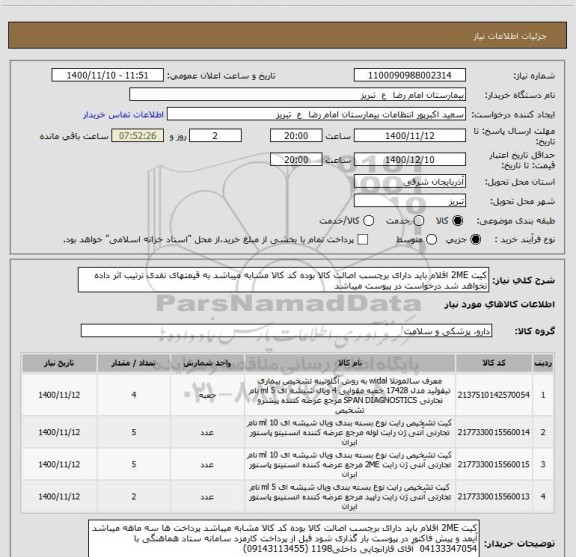Click product code 213751014257​0054
Viewport: 576px width, 557px height.
pos(493,395)
